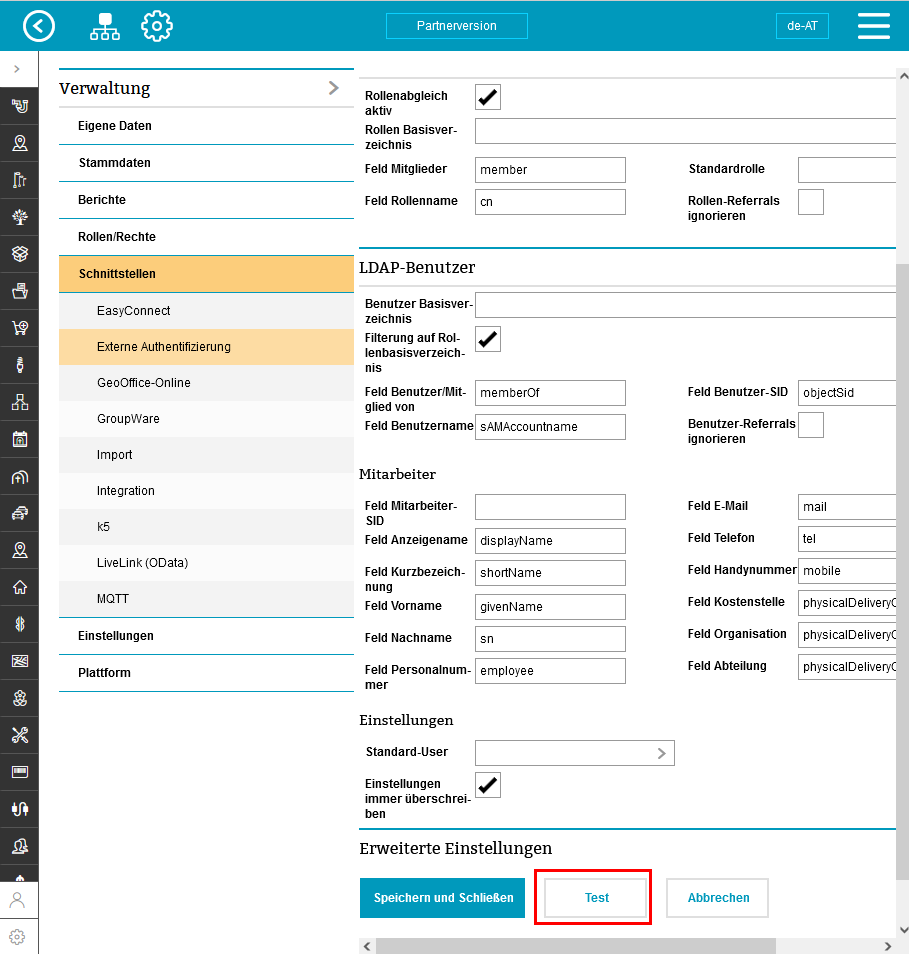Screen dimensions: 909x954
Task: Open the flower green-space icon
Action: pos(20,698)
